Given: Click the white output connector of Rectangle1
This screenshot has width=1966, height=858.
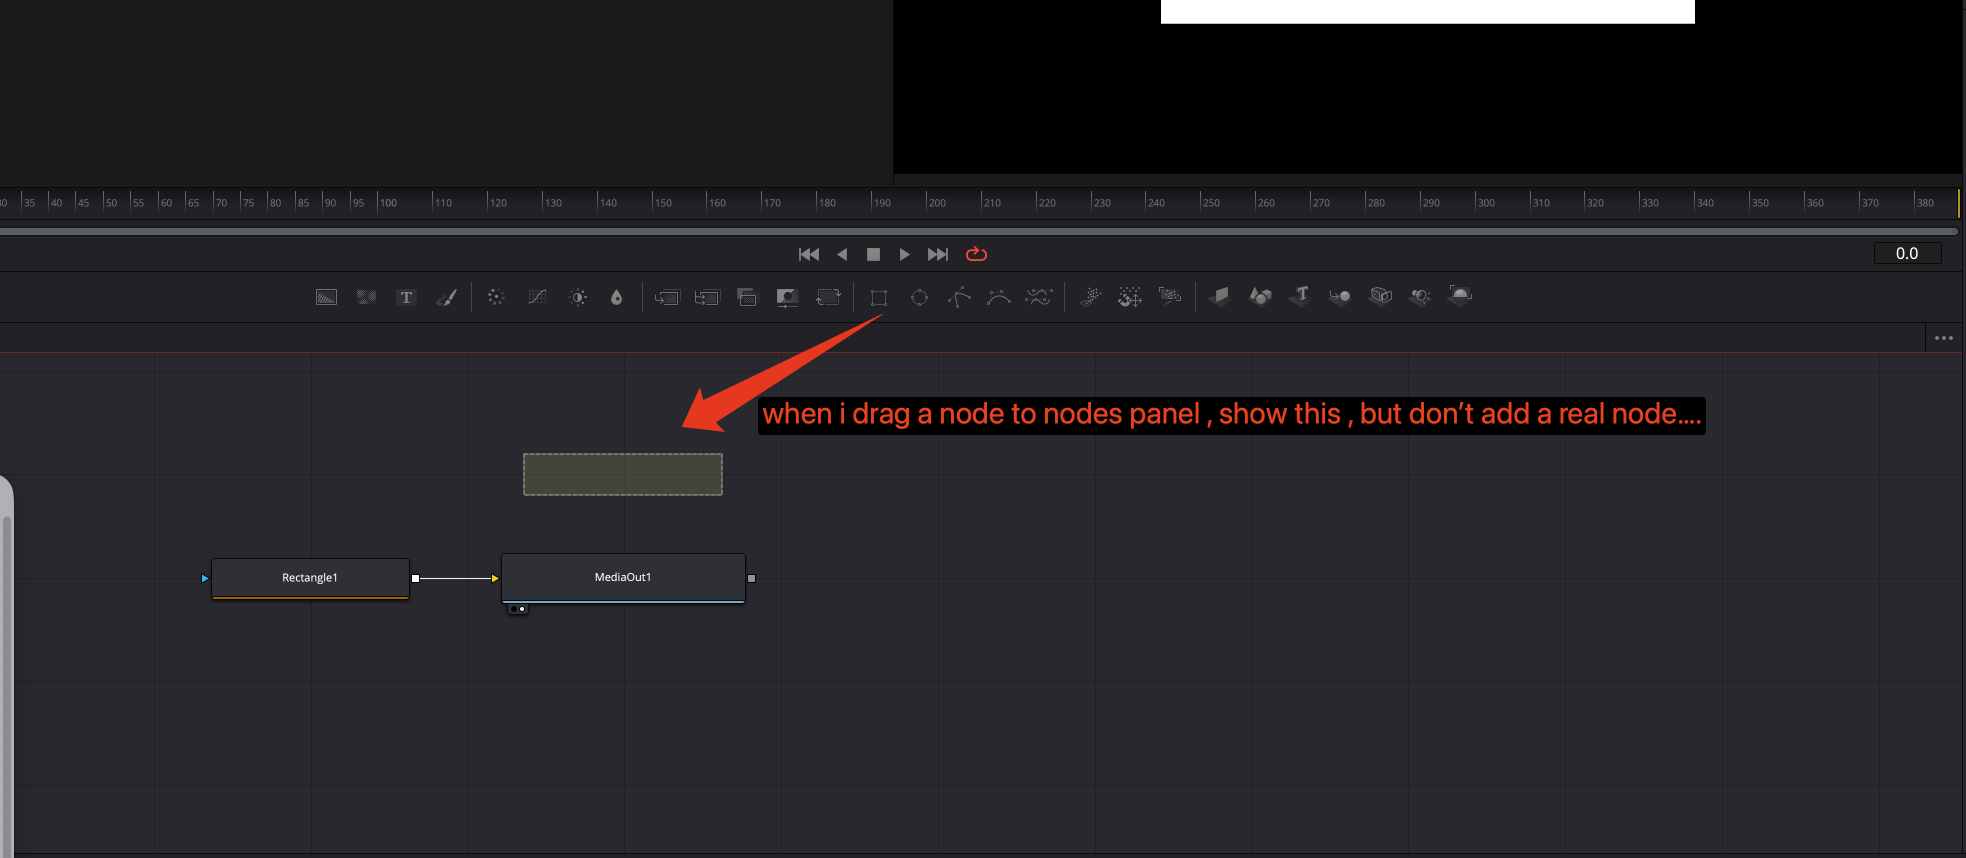Looking at the screenshot, I should coord(416,578).
